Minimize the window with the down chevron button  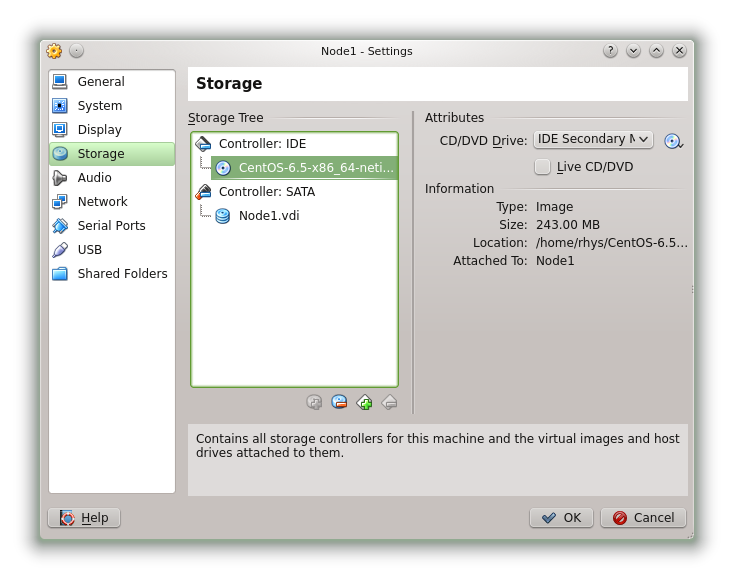click(633, 51)
